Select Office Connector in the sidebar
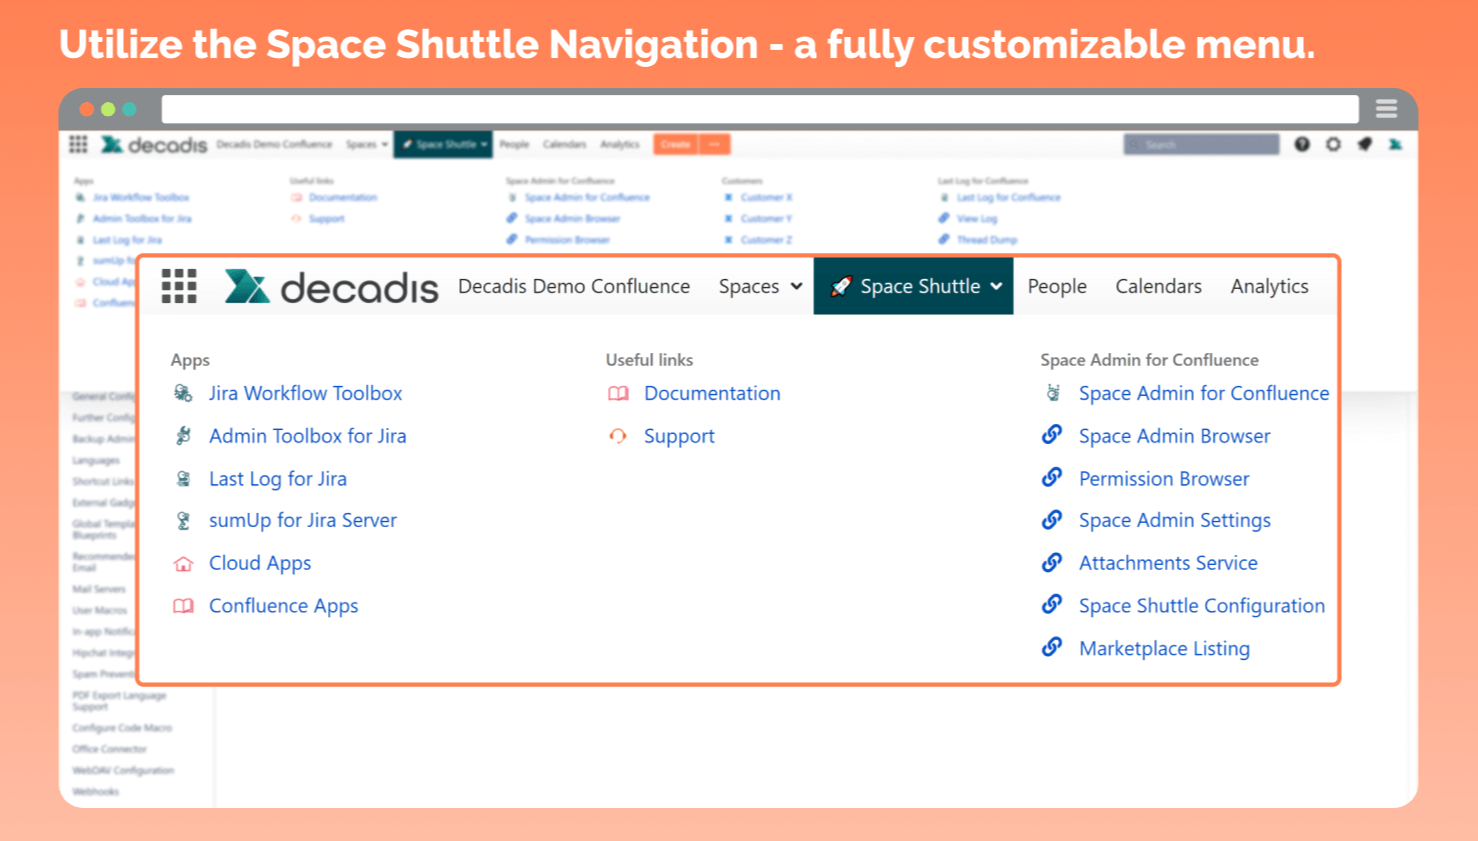The width and height of the screenshot is (1478, 841). point(110,749)
